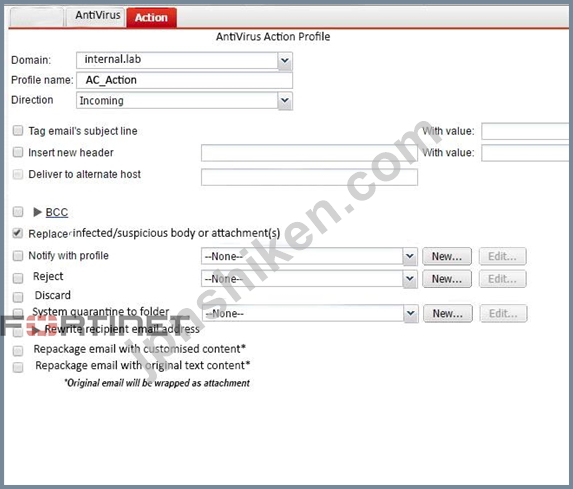
Task: Open the Domain dropdown arrow
Action: pyautogui.click(x=285, y=60)
